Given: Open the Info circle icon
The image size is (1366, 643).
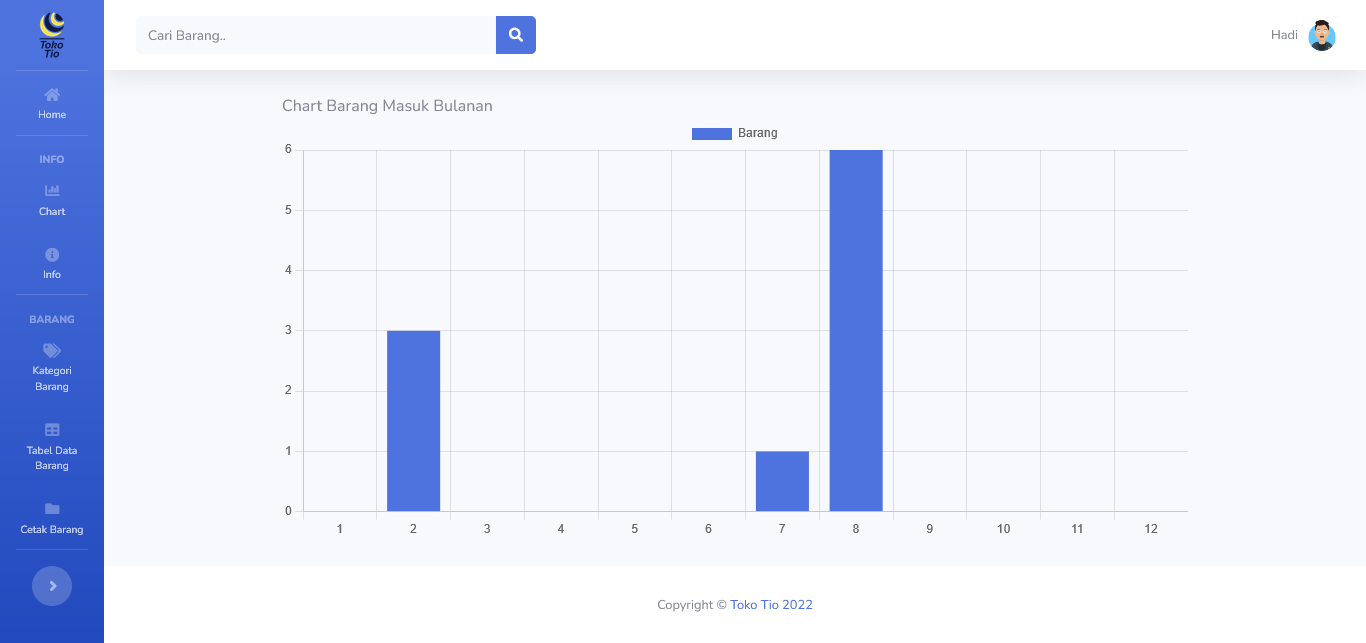Looking at the screenshot, I should click(x=52, y=255).
